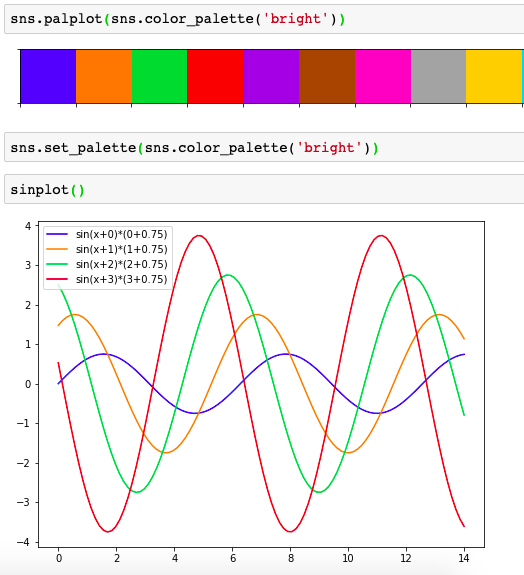Select the orange palette swatch
The image size is (524, 575).
click(x=104, y=76)
